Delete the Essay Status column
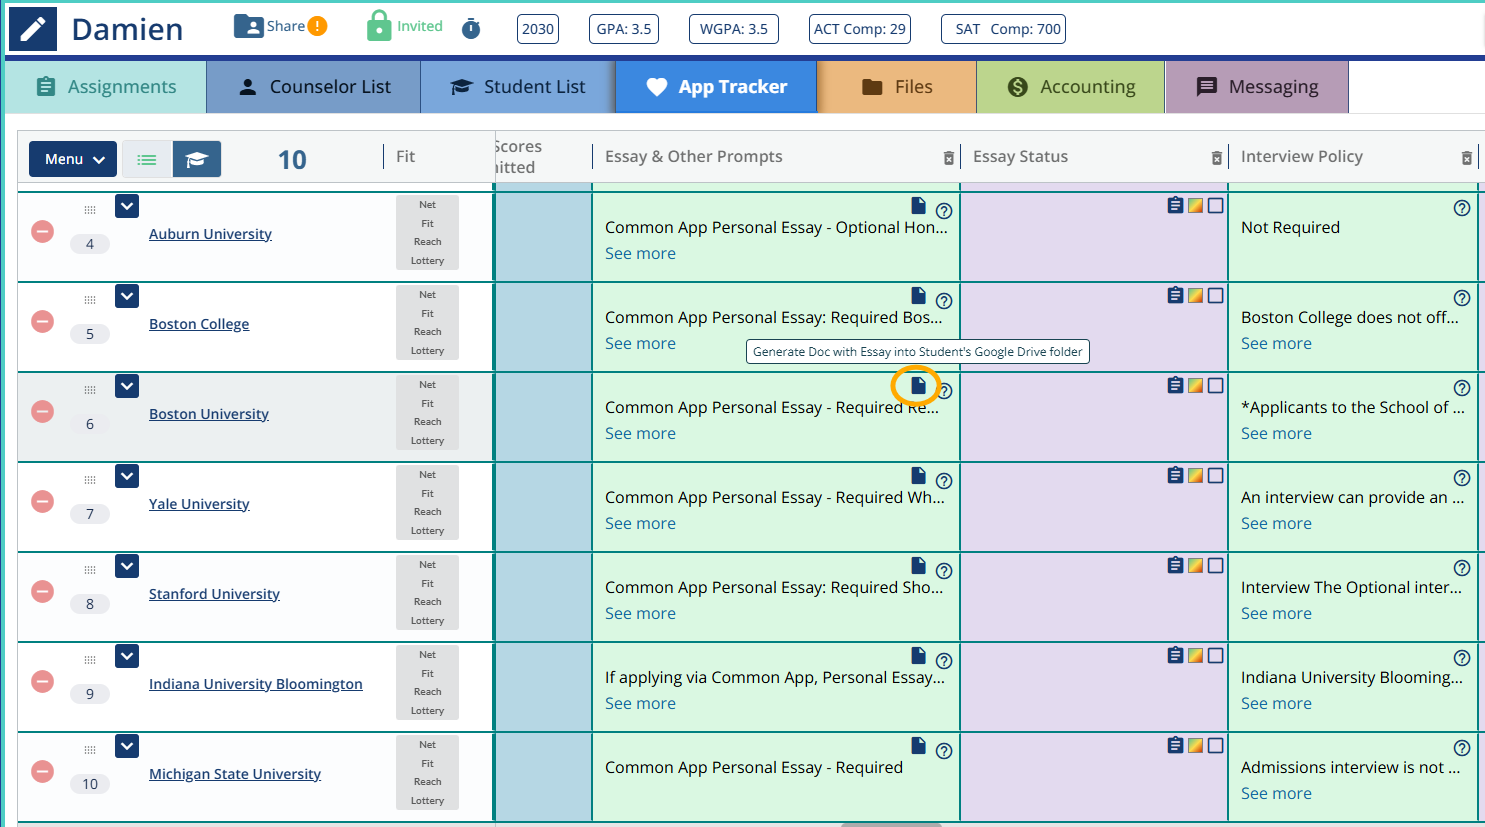 tap(1216, 158)
